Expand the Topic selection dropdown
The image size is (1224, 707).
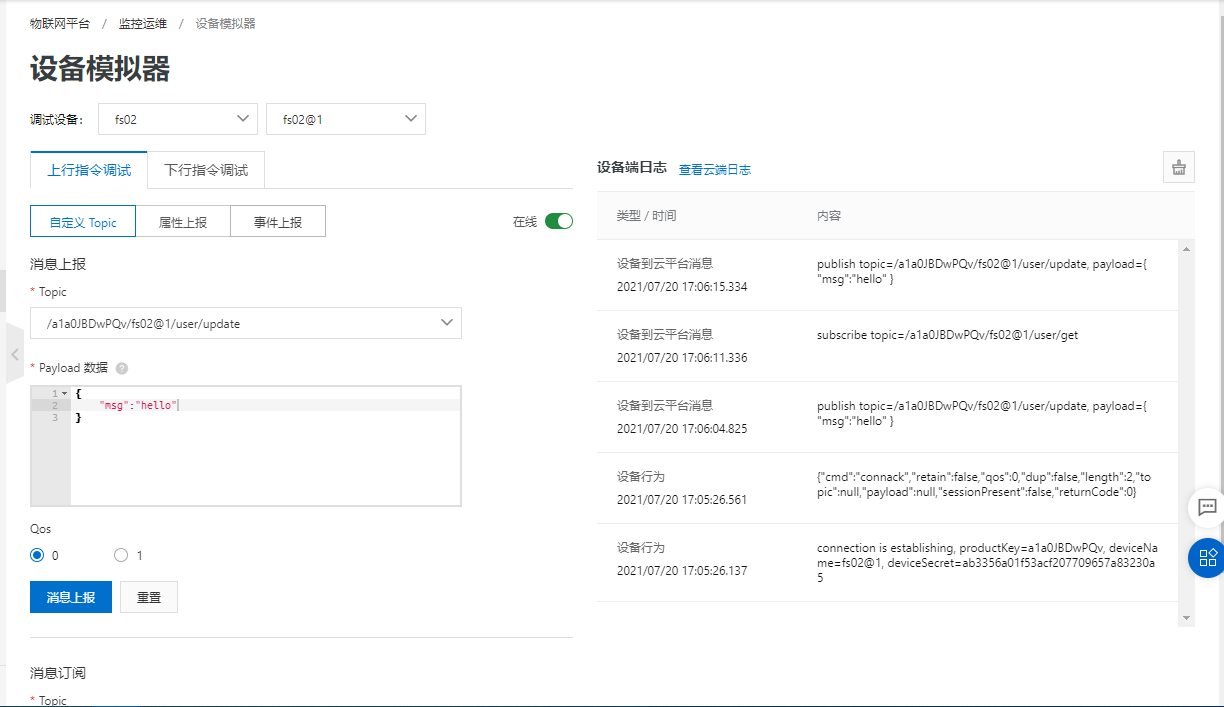tap(246, 323)
